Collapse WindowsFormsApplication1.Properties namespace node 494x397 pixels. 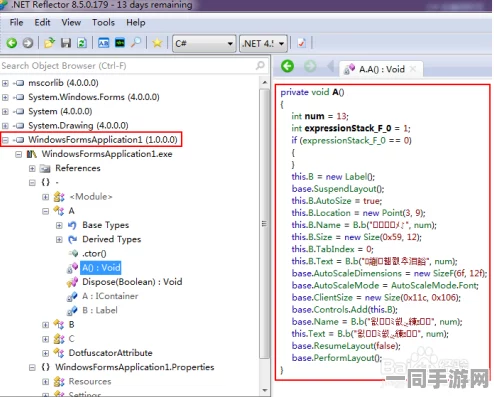32,367
